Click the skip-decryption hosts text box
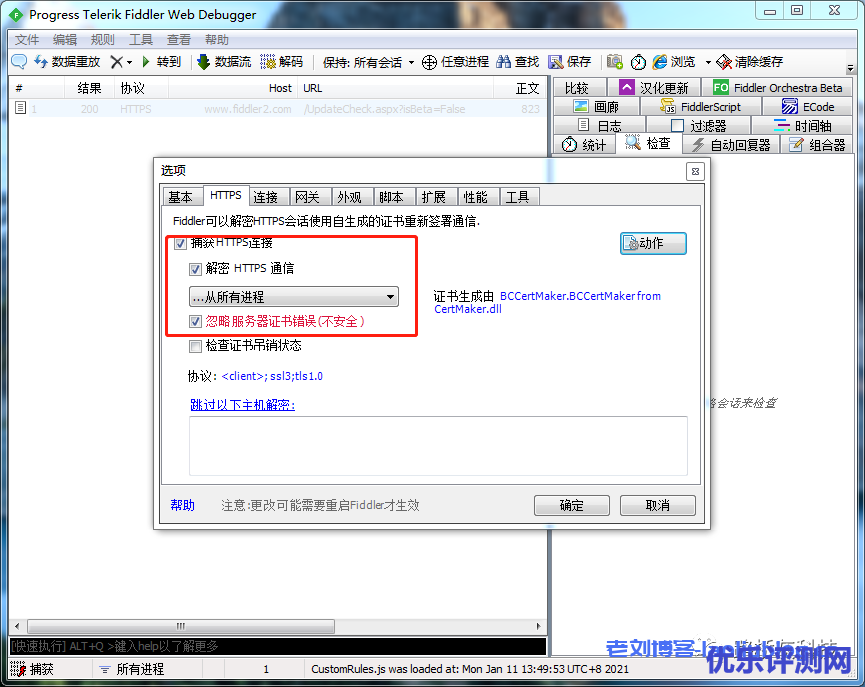 click(438, 445)
